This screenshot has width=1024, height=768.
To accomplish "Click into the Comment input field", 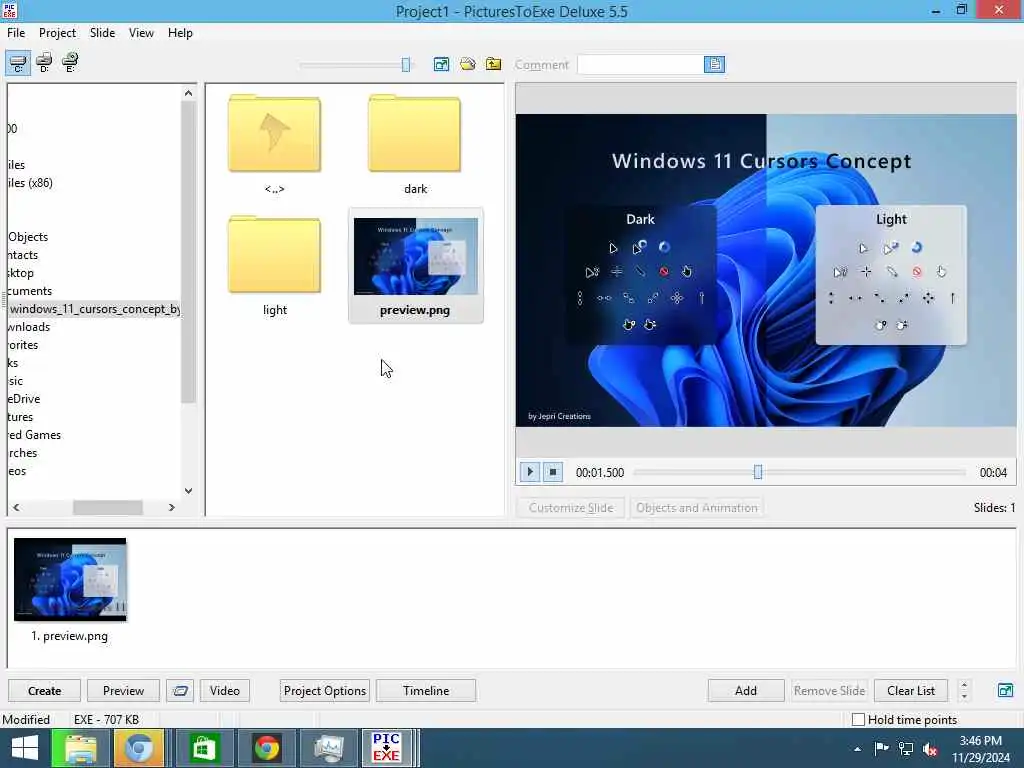I will [641, 64].
